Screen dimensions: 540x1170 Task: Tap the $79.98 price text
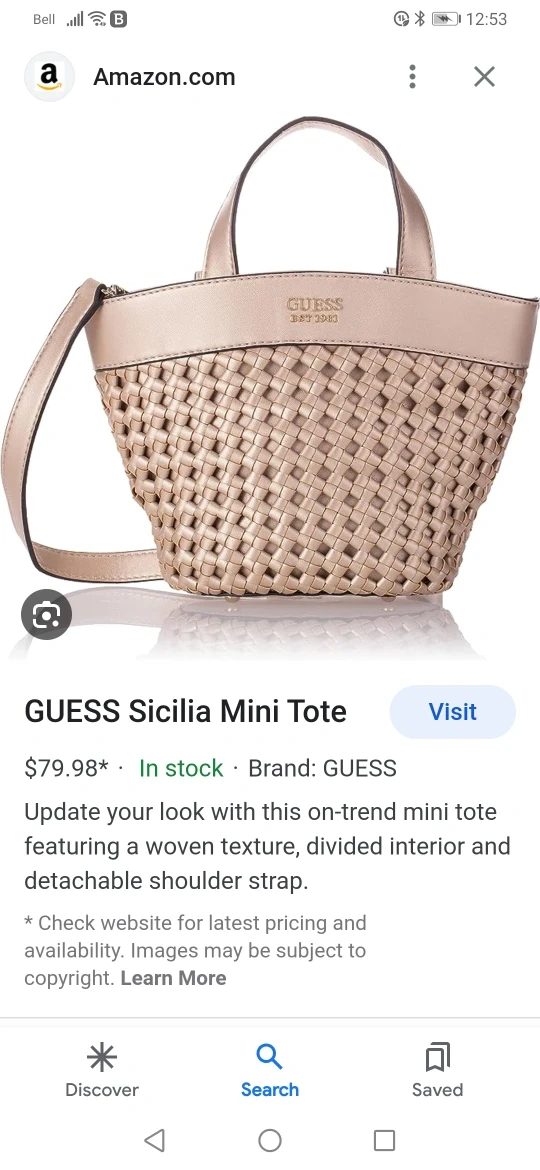66,769
